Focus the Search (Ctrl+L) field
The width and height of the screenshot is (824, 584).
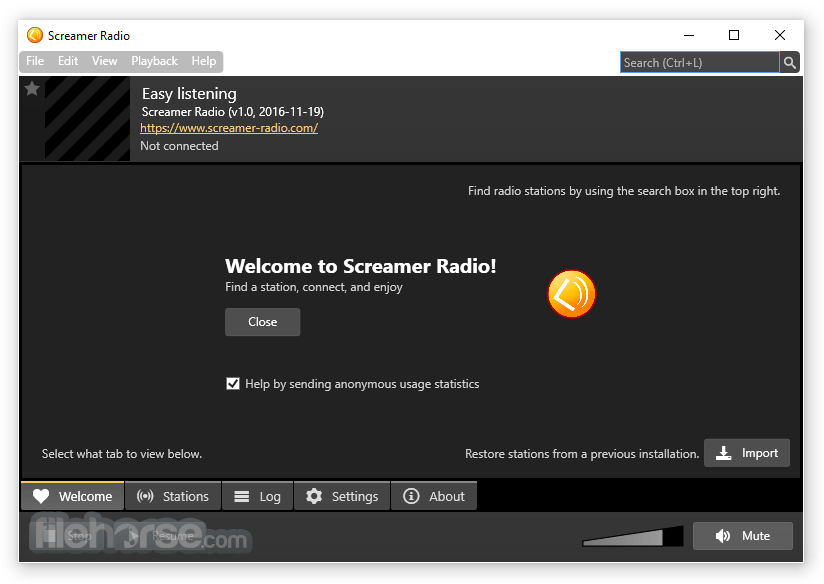[699, 63]
